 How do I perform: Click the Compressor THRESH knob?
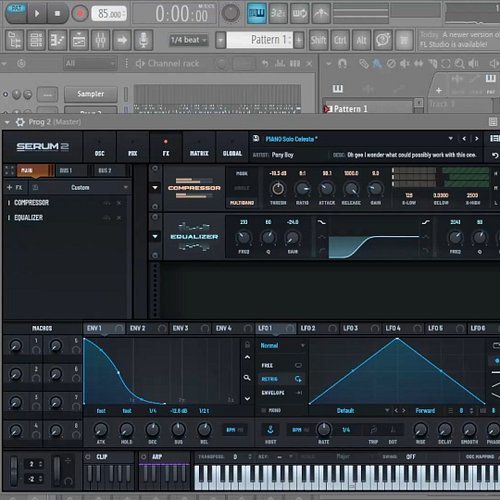[x=278, y=189]
